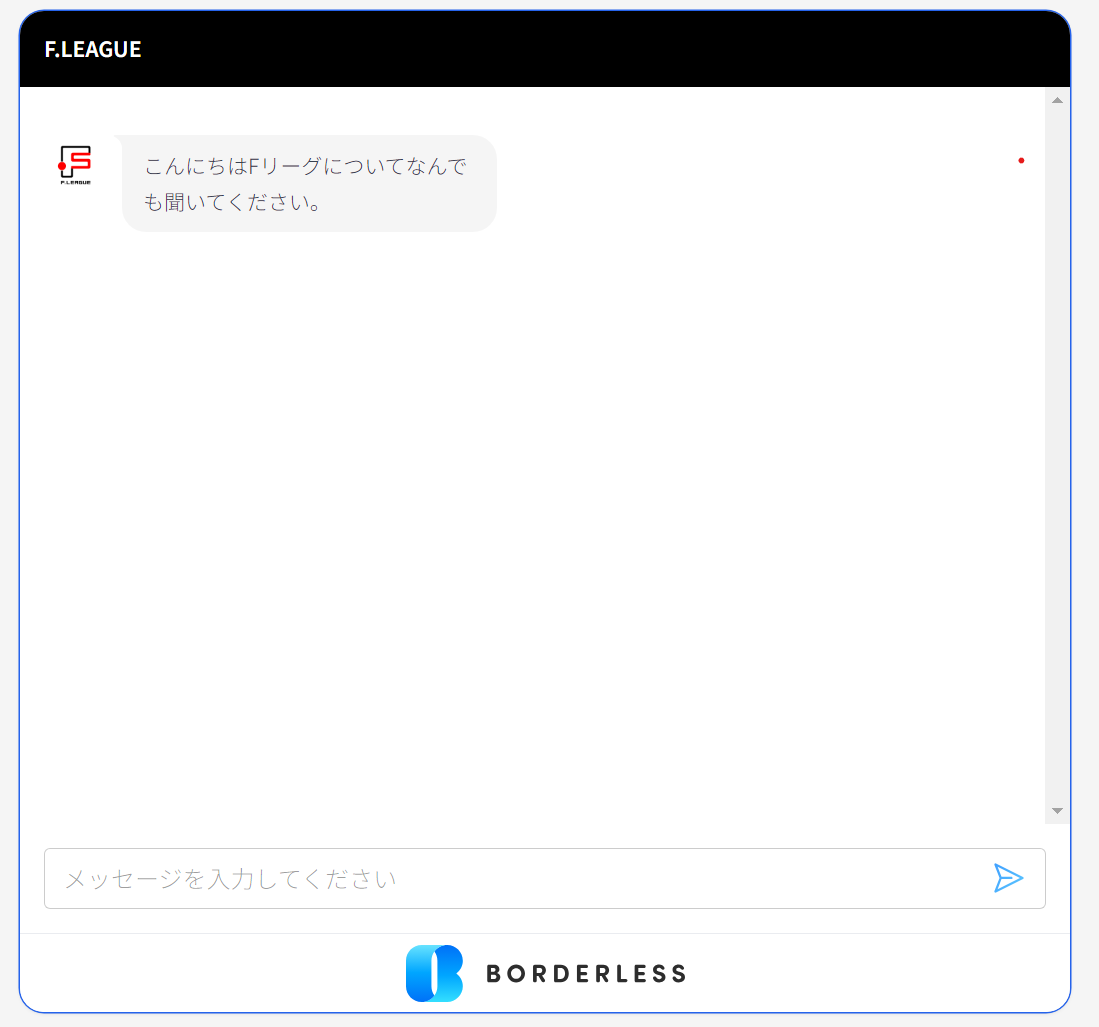Click the こんにちはFリーグについてなんで text line
The image size is (1099, 1027).
305,166
